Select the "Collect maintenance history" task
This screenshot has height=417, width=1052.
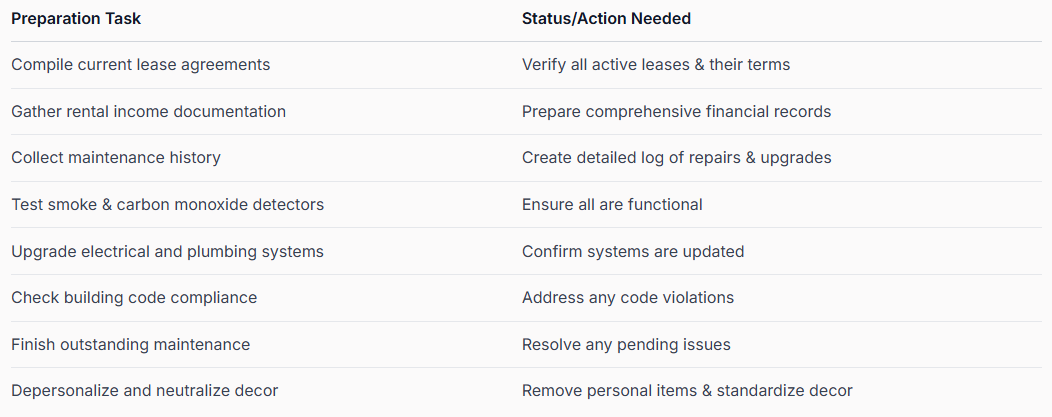[x=116, y=158]
